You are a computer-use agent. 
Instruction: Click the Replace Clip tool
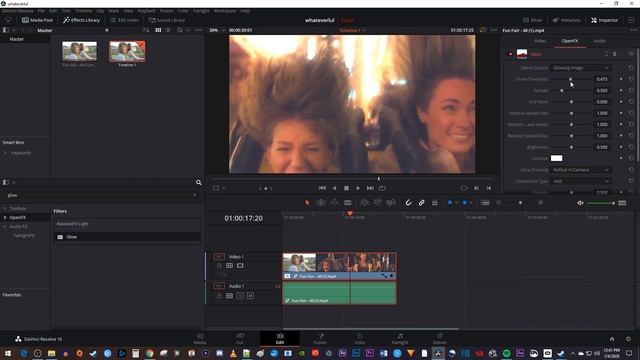coord(391,202)
